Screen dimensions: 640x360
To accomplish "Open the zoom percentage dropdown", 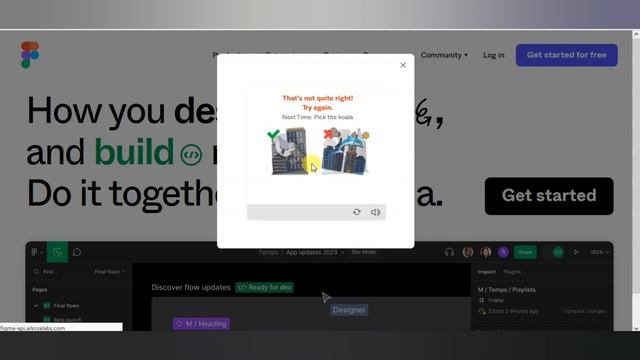I will (x=600, y=252).
